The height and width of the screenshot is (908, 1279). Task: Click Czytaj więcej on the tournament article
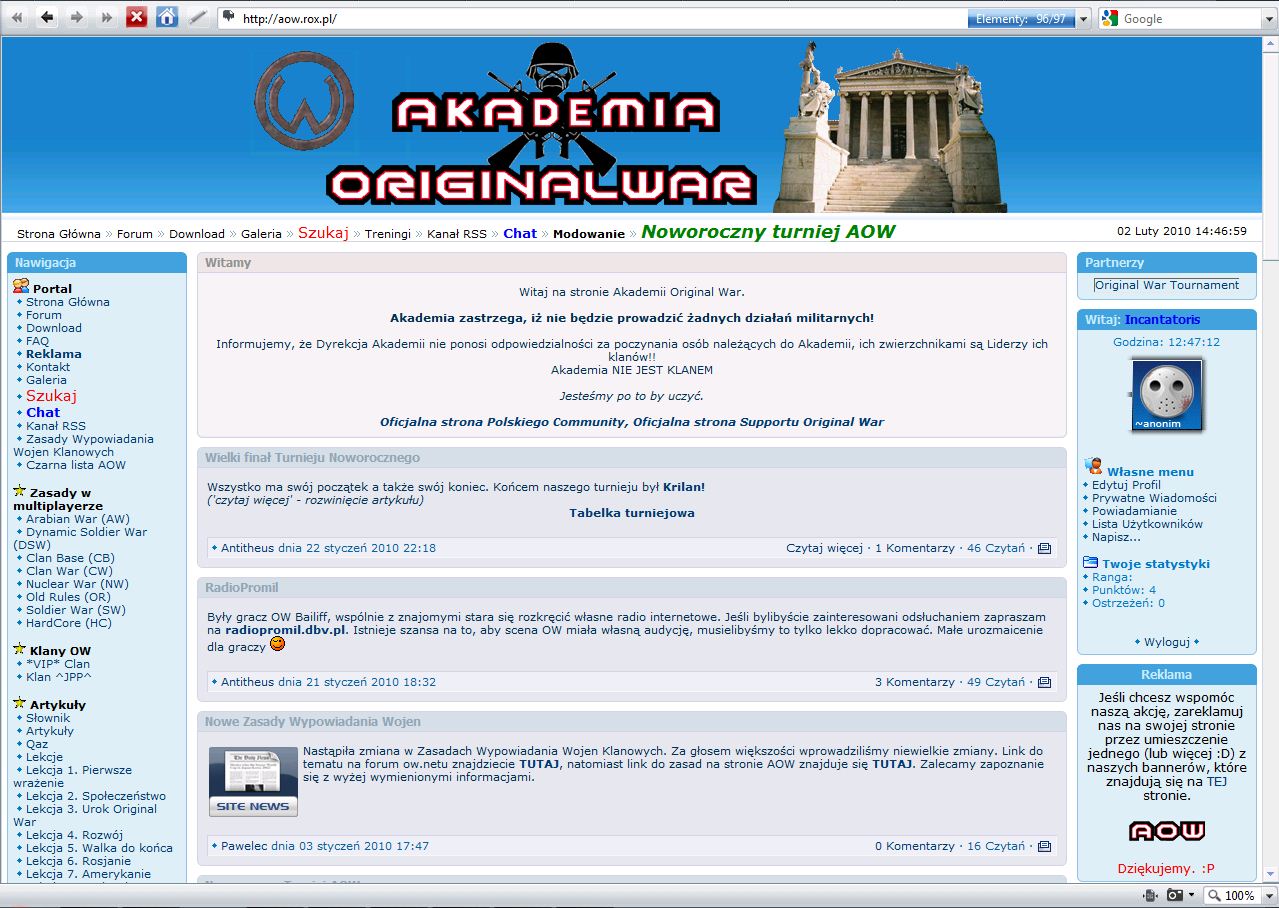(824, 548)
